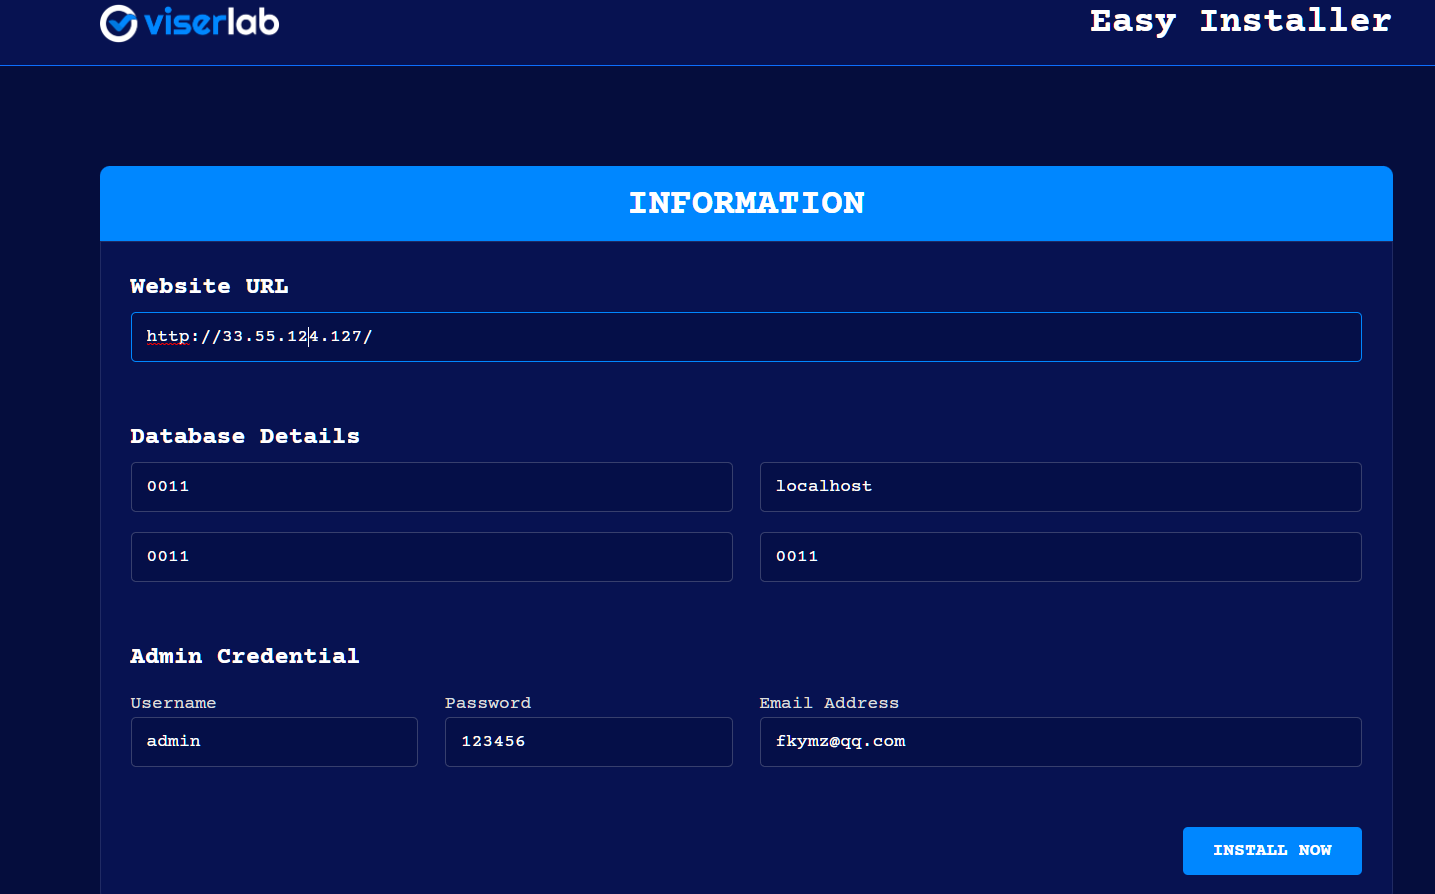Click the Admin Credential heading
This screenshot has width=1435, height=894.
pyautogui.click(x=245, y=656)
